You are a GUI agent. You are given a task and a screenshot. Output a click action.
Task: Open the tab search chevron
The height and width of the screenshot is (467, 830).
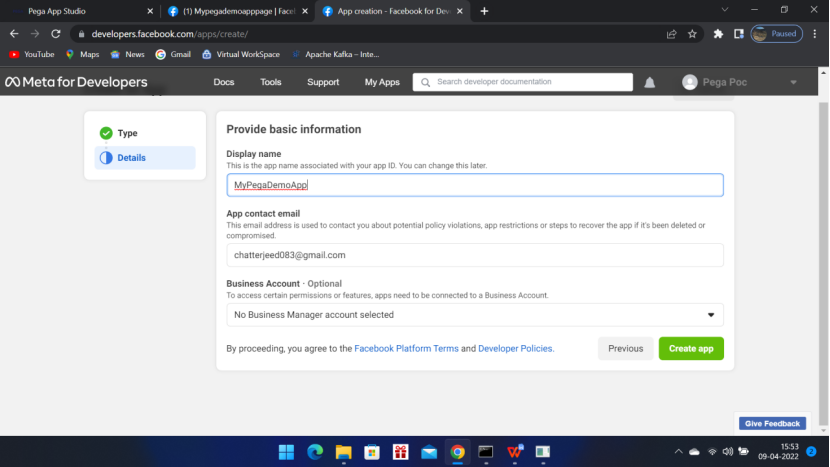click(725, 10)
